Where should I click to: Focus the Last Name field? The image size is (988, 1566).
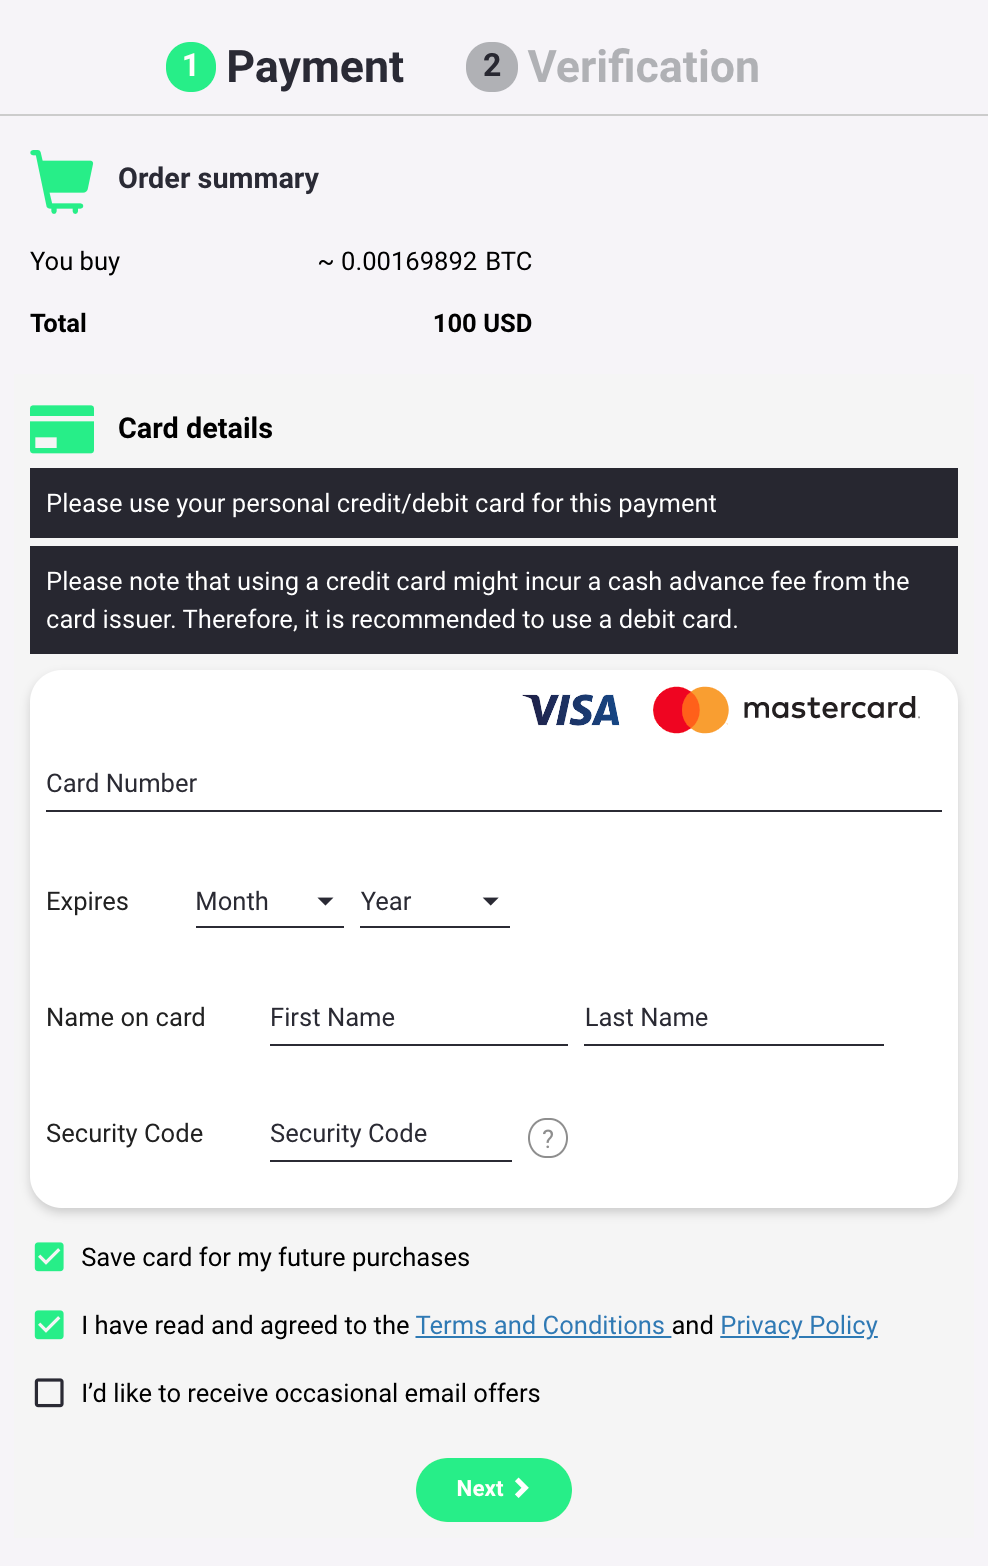[x=733, y=1018]
